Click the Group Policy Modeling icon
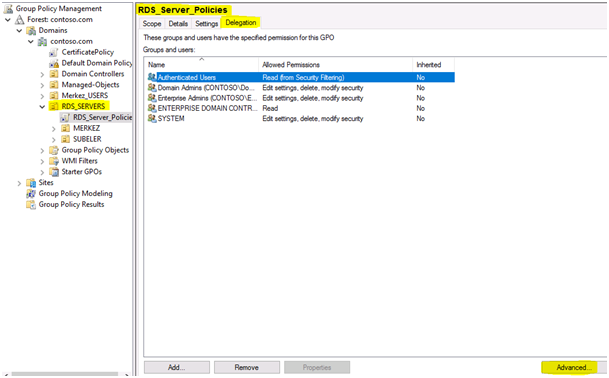609x378 pixels. pyautogui.click(x=31, y=193)
